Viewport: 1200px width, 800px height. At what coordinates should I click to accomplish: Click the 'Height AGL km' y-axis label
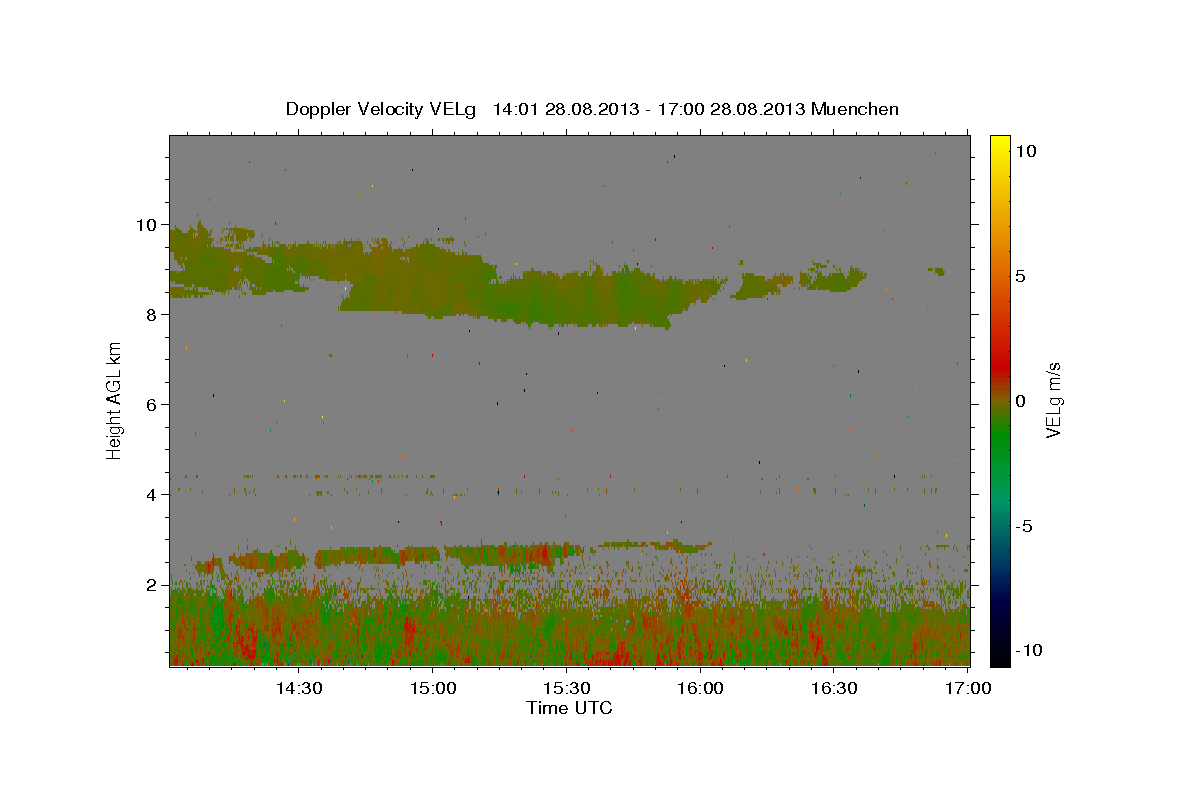point(115,400)
